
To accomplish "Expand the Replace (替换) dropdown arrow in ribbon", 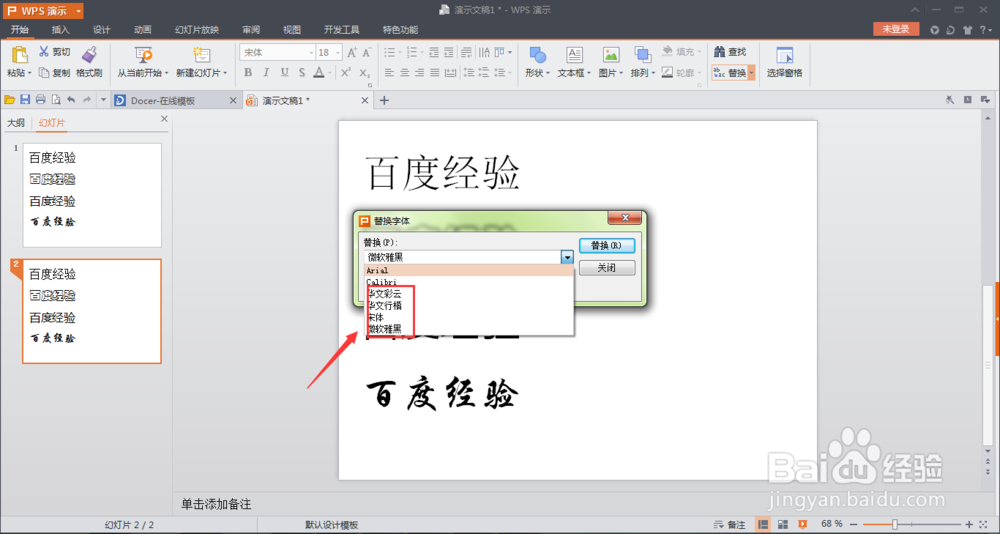I will pos(752,73).
